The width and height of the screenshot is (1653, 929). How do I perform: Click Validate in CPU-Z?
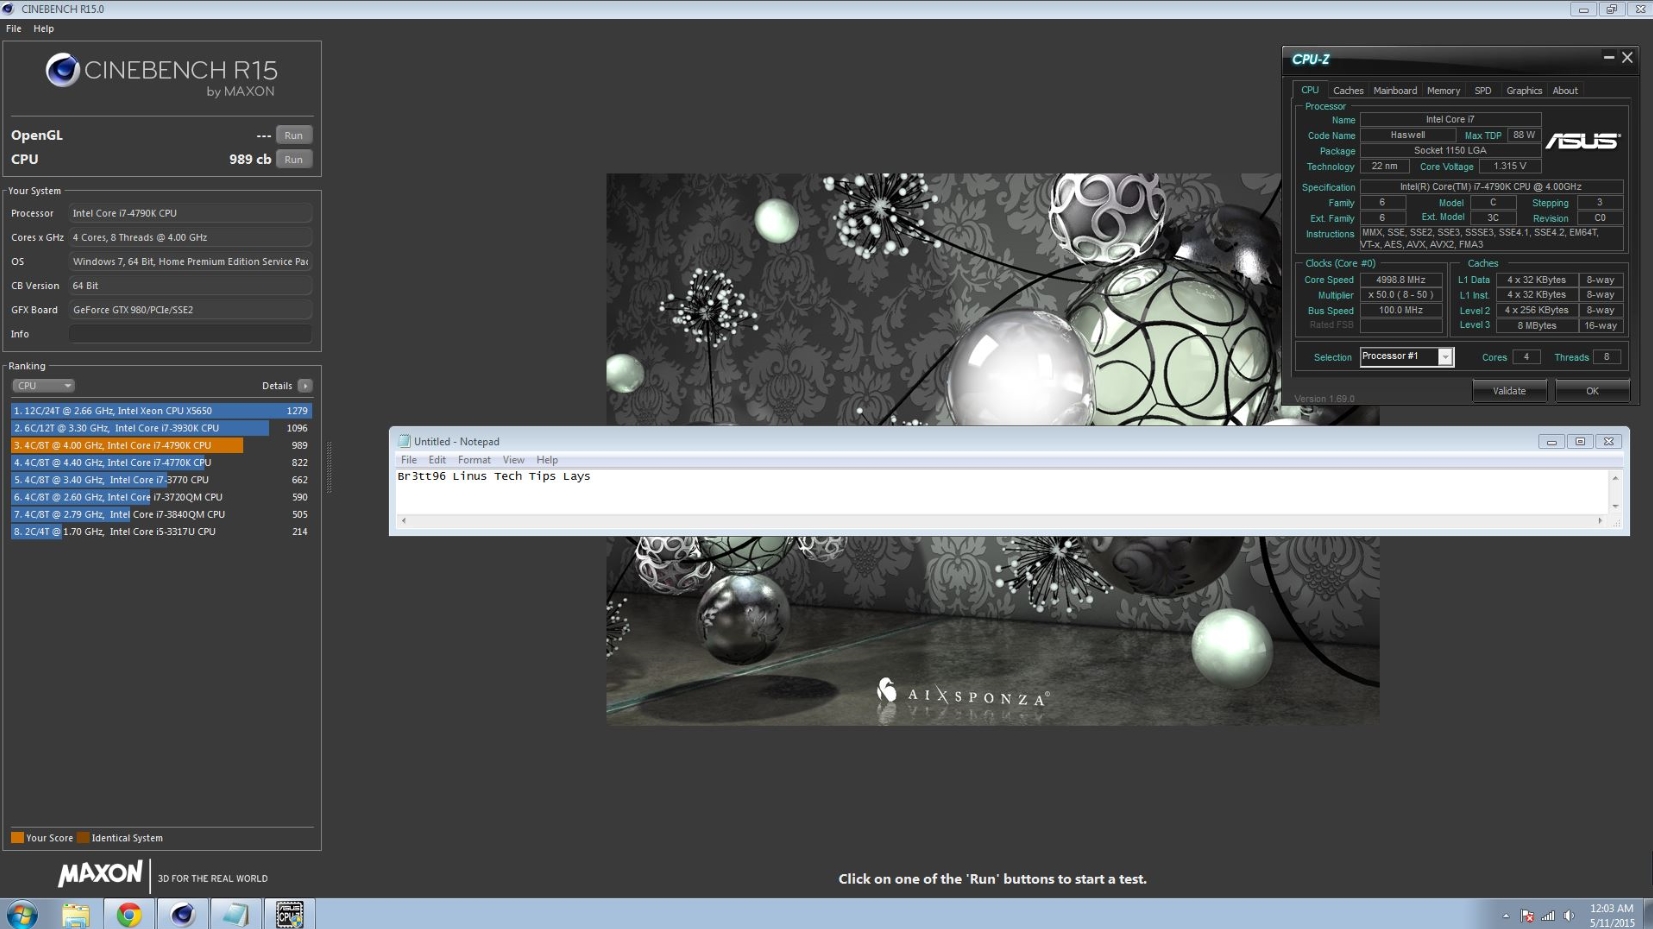coord(1509,391)
